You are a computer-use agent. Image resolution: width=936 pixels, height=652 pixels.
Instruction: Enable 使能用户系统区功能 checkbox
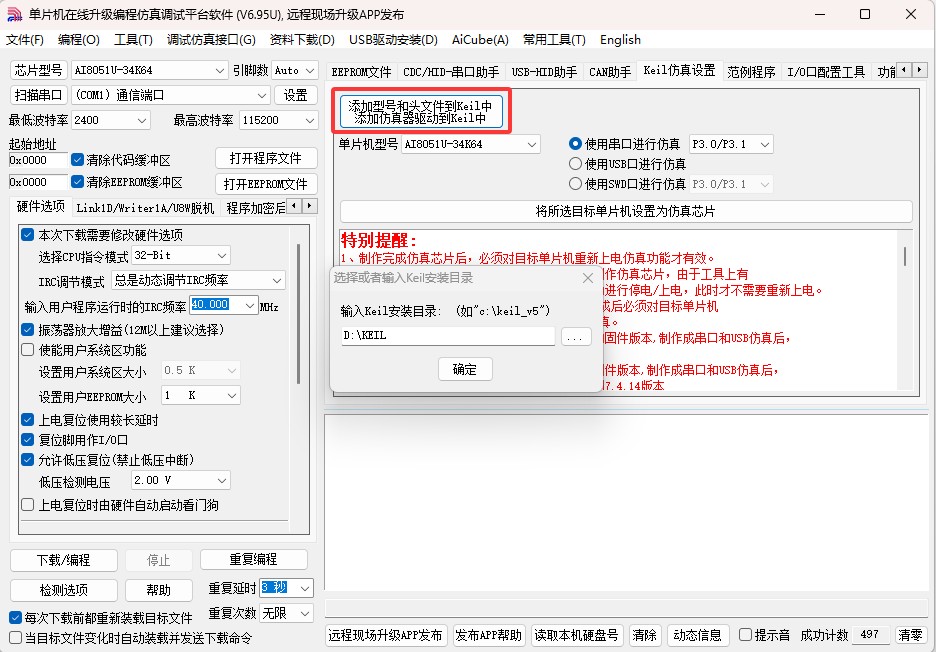pyautogui.click(x=27, y=350)
